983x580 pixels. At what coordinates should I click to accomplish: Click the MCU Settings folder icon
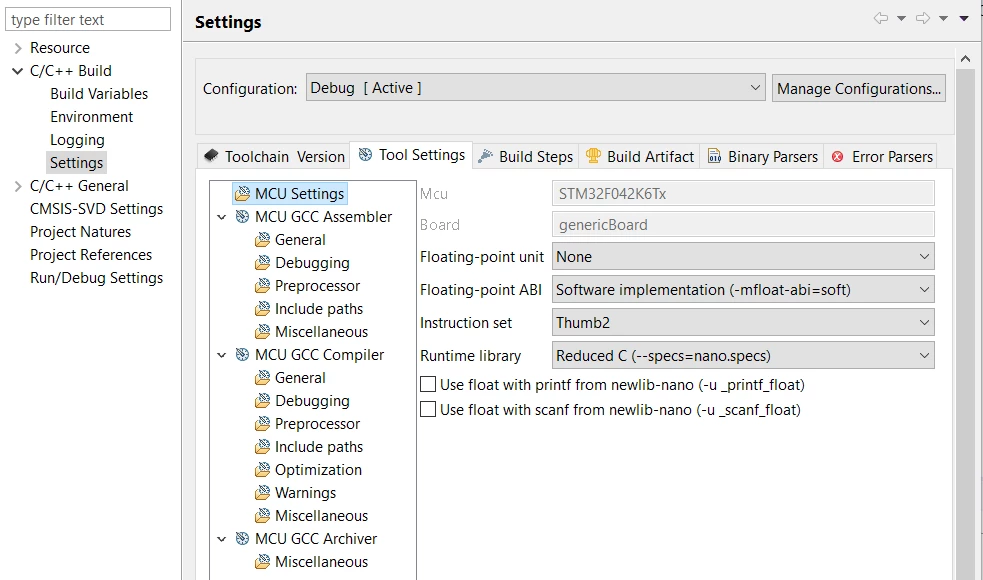tap(242, 194)
